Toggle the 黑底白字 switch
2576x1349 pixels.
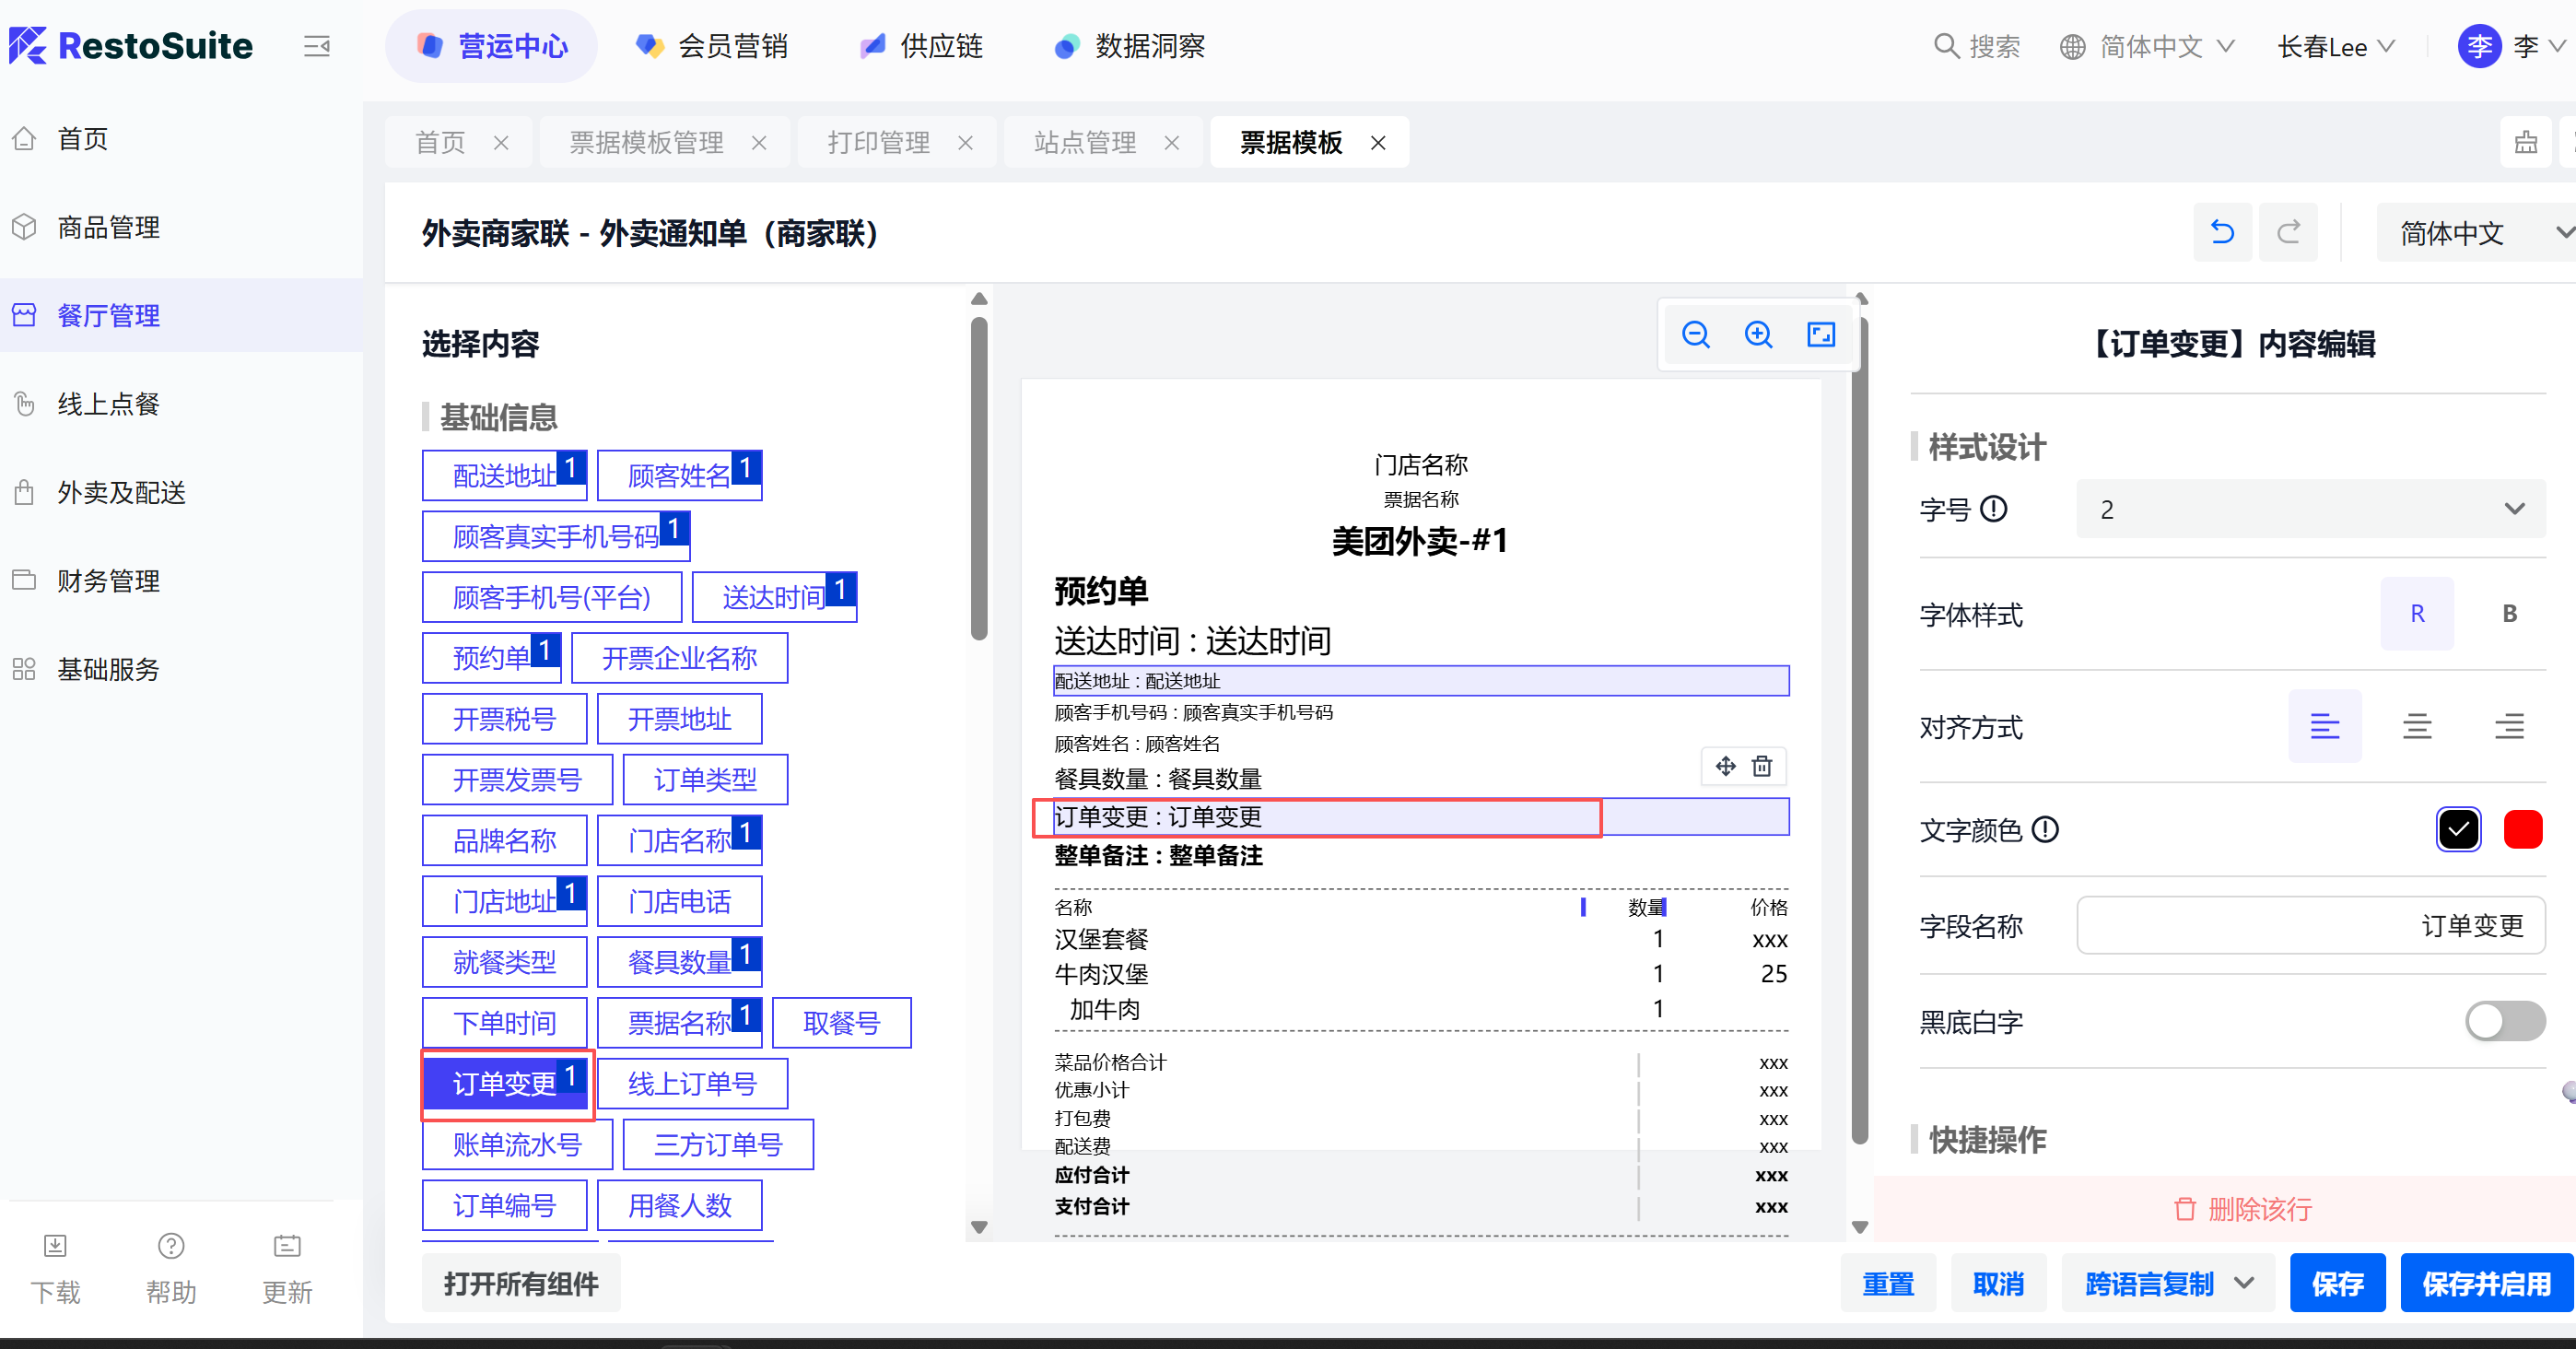pyautogui.click(x=2504, y=1021)
